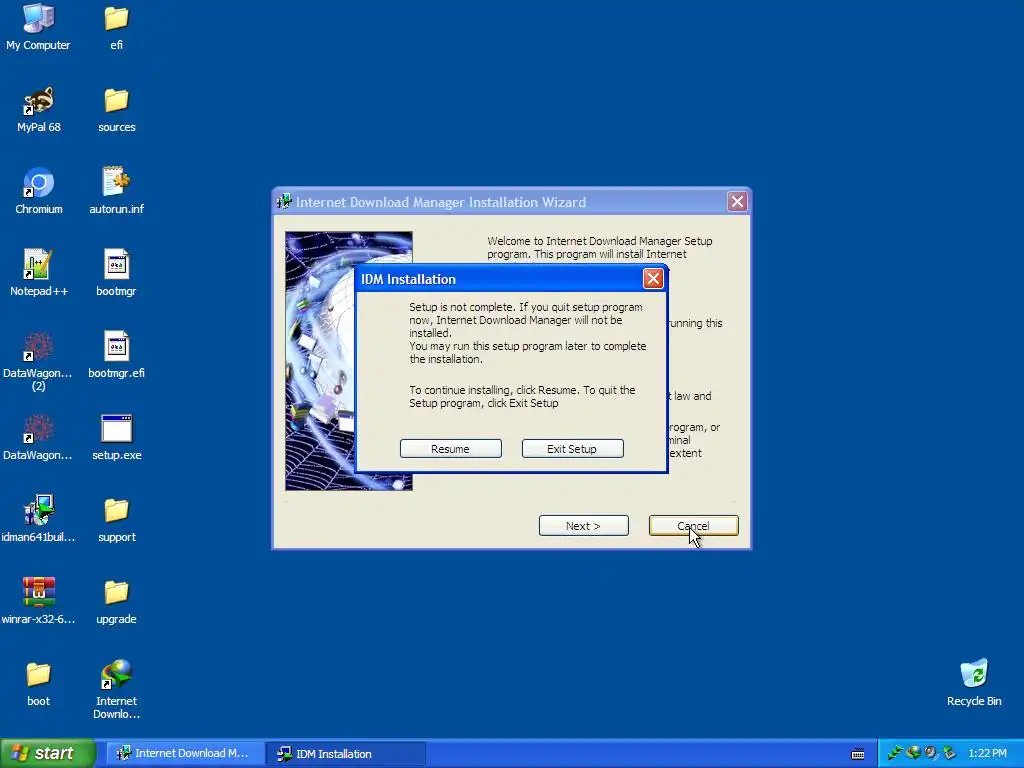Click the Resume button in the IDM Installation dialog

tap(451, 449)
